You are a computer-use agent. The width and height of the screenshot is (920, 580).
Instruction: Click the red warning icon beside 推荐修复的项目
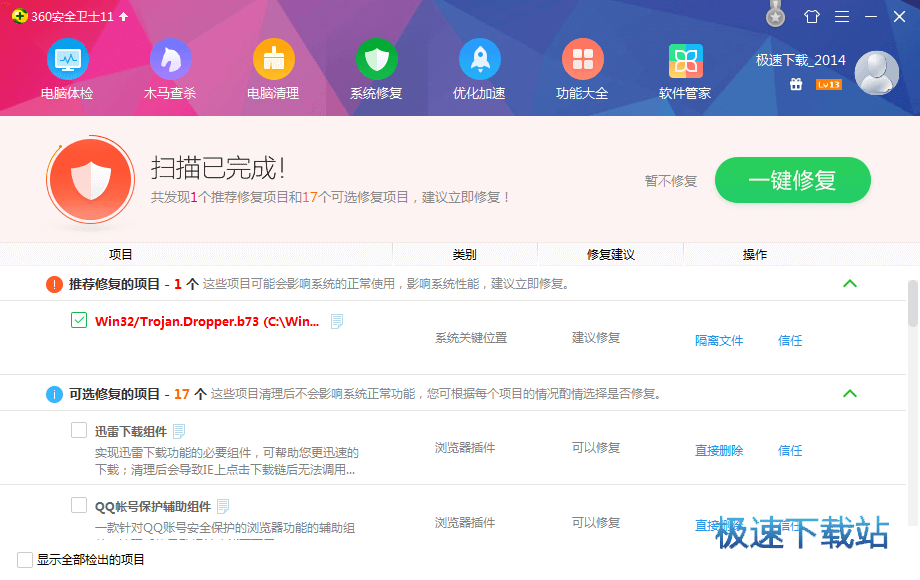click(54, 284)
